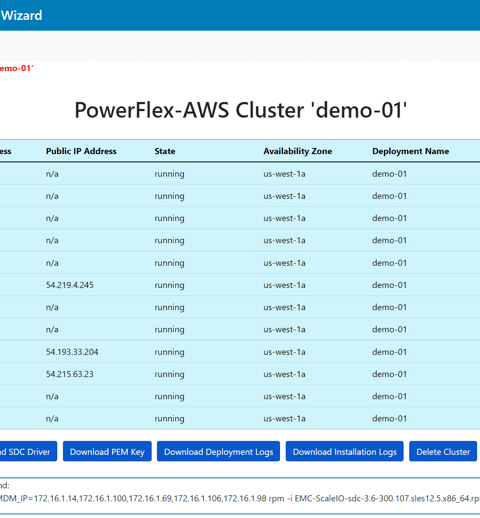Click demo-01 in 54.219.4.245 row
Screen dimensions: 480x518
389,285
